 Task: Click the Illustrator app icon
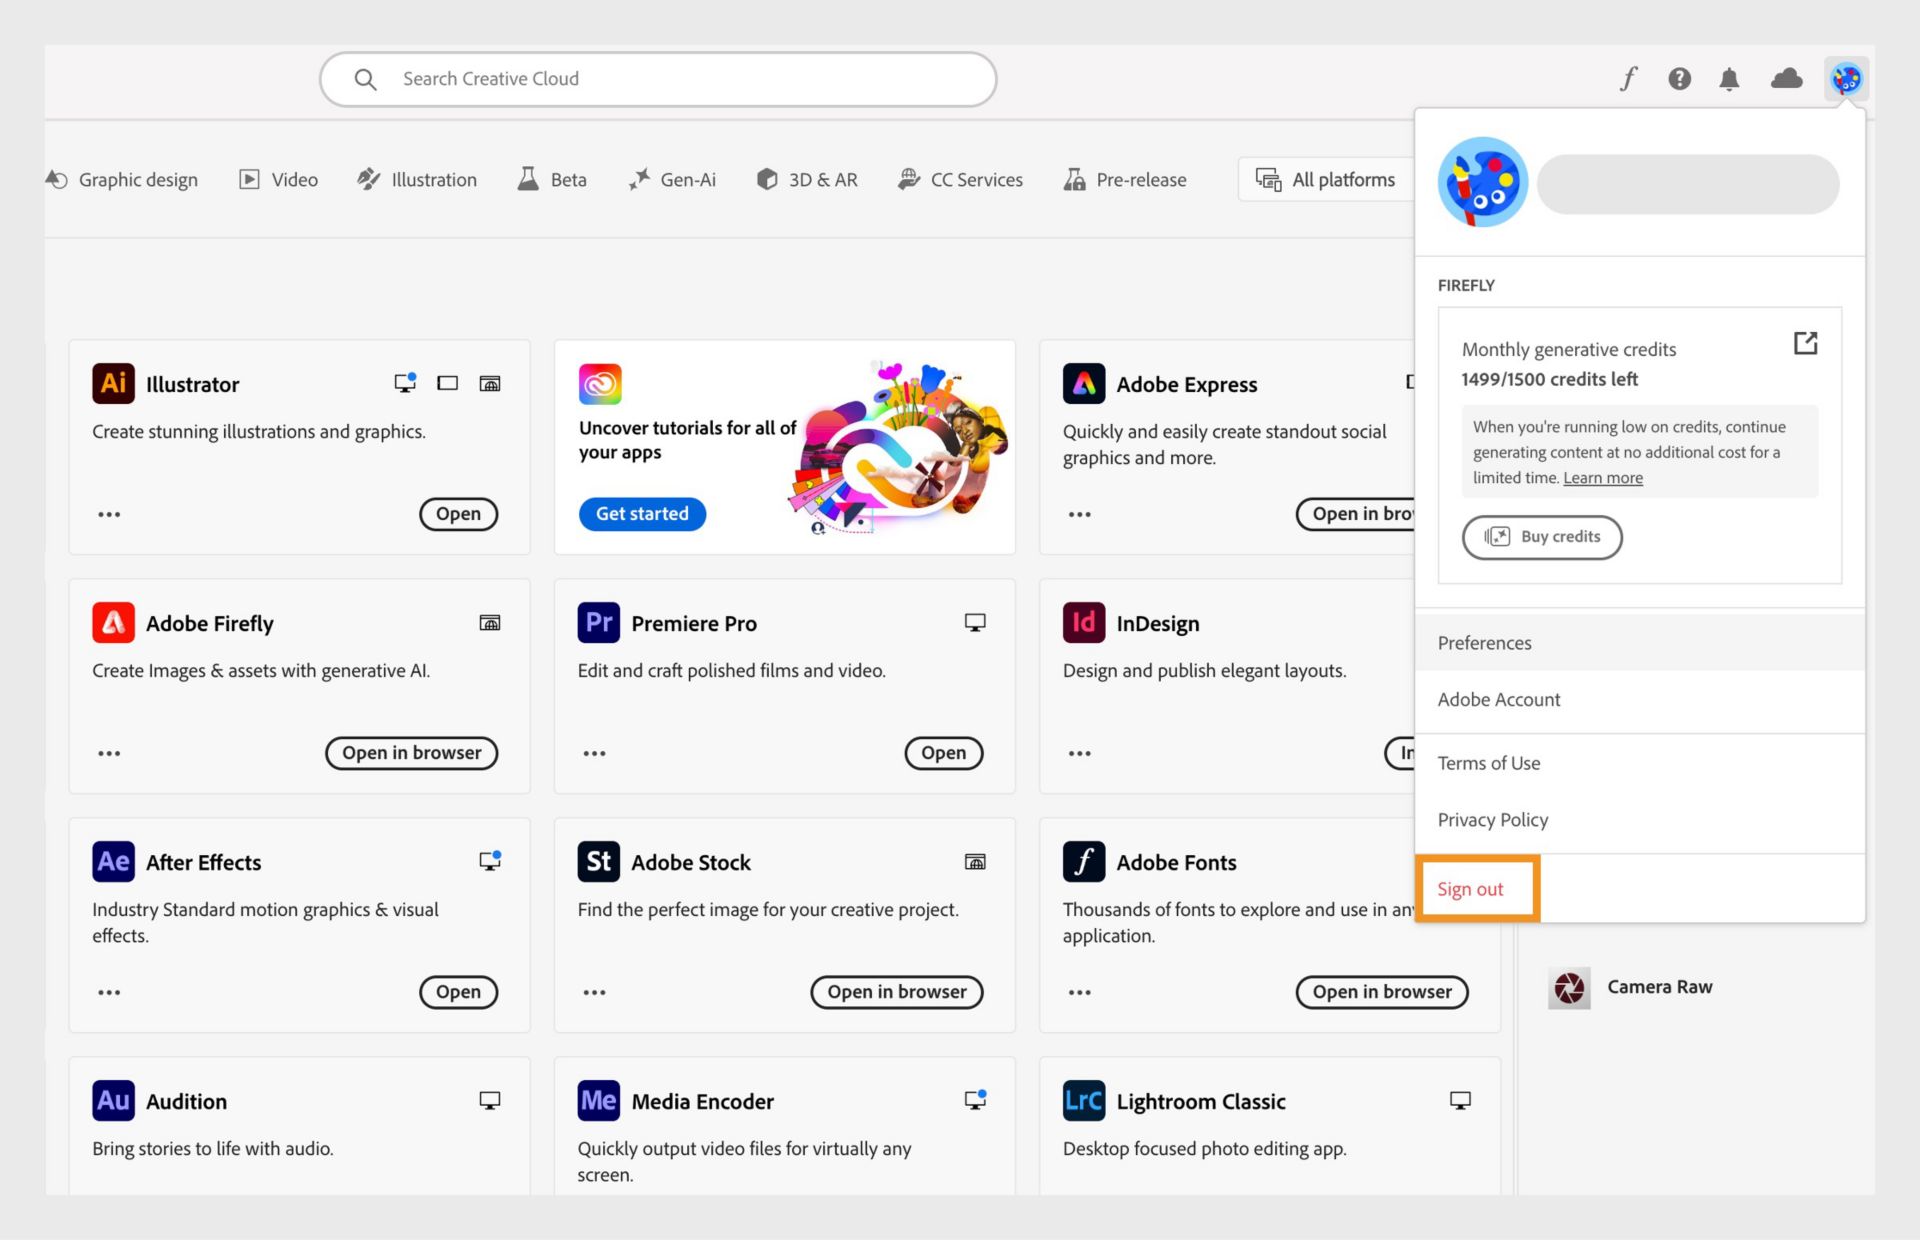point(113,382)
